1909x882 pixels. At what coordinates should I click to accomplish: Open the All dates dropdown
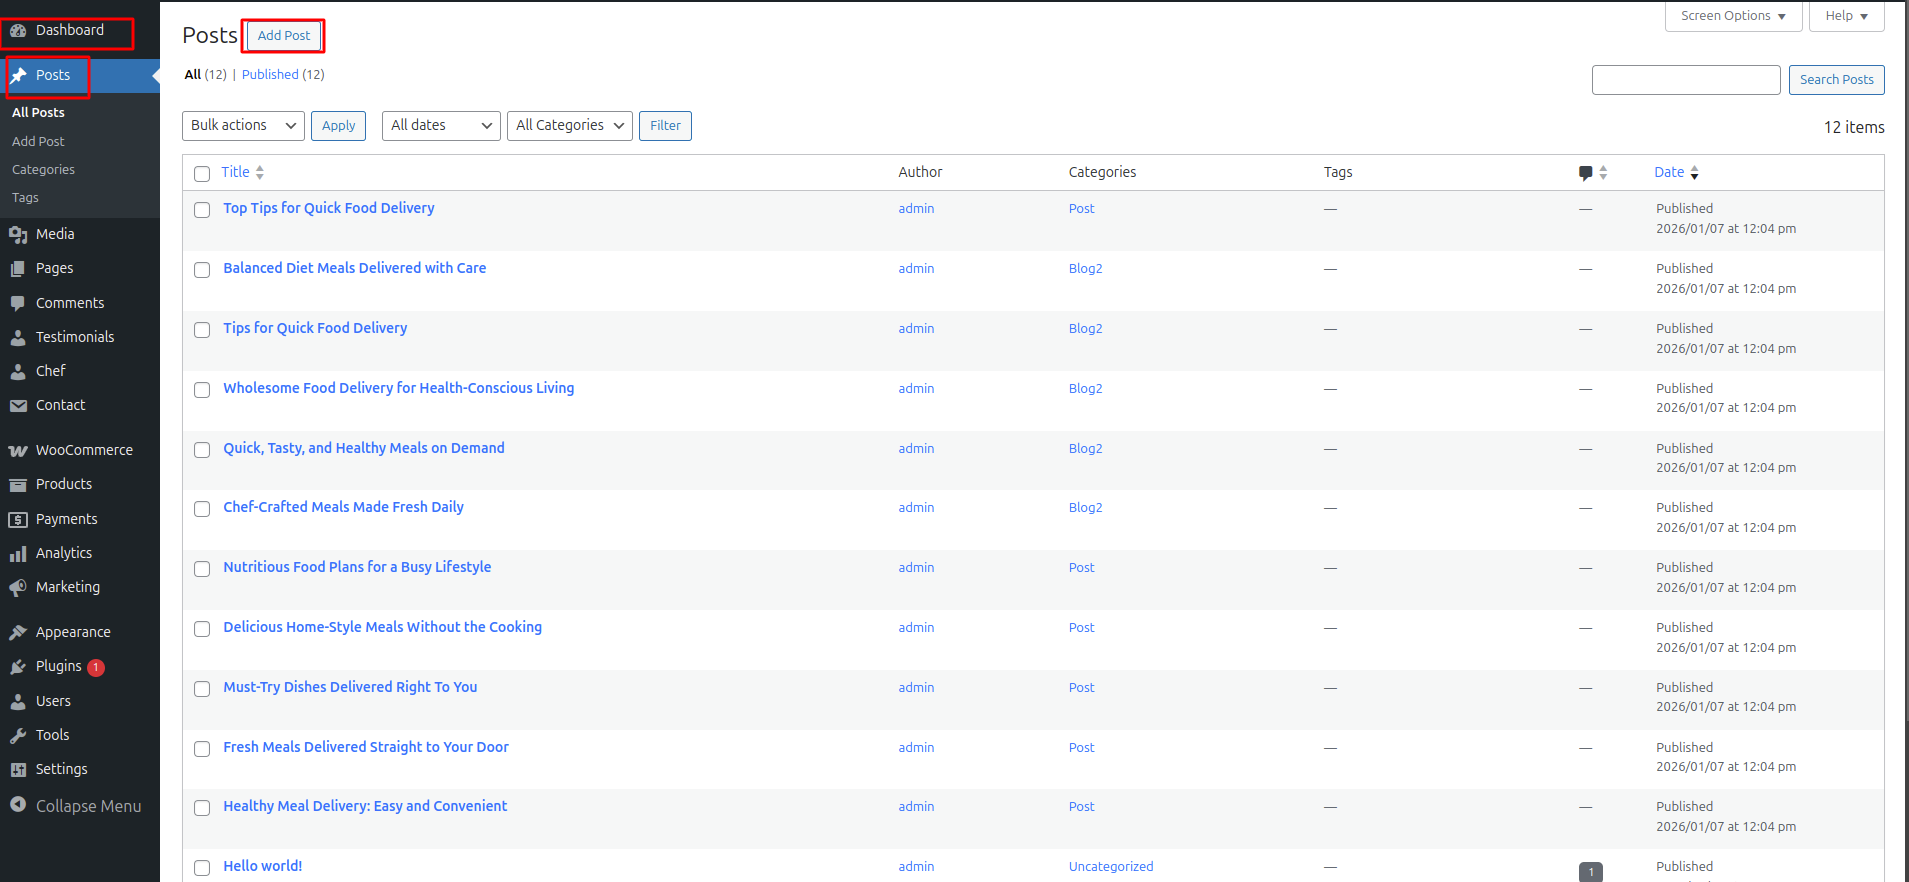point(441,126)
